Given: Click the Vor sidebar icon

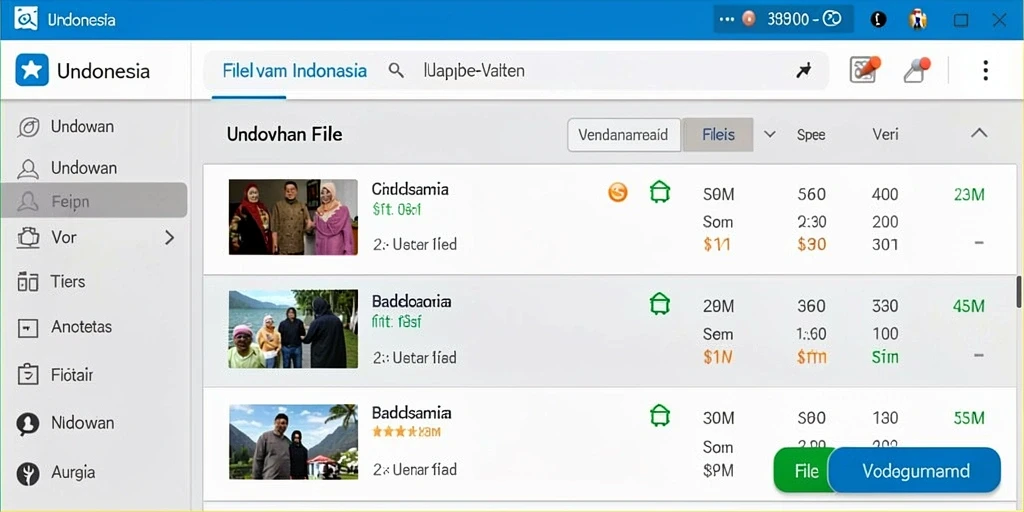Looking at the screenshot, I should (x=27, y=238).
